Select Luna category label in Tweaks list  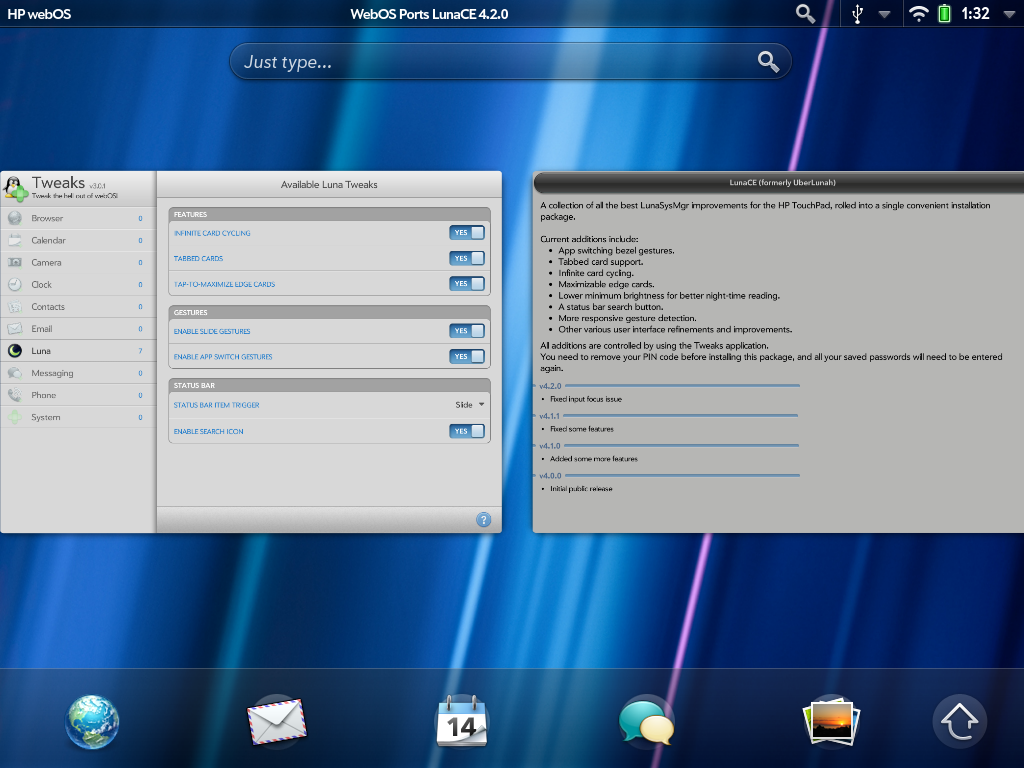pos(40,351)
